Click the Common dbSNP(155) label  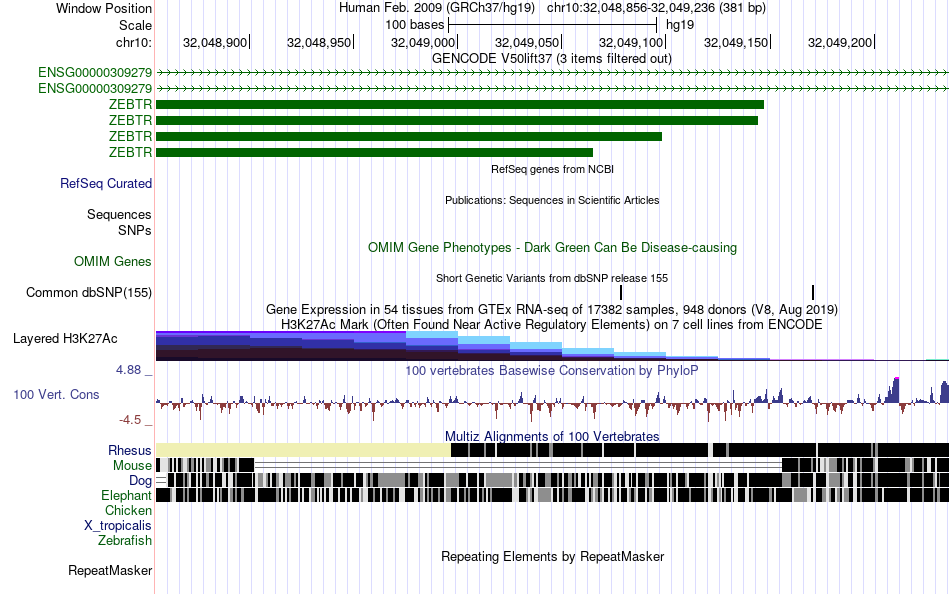(x=88, y=293)
